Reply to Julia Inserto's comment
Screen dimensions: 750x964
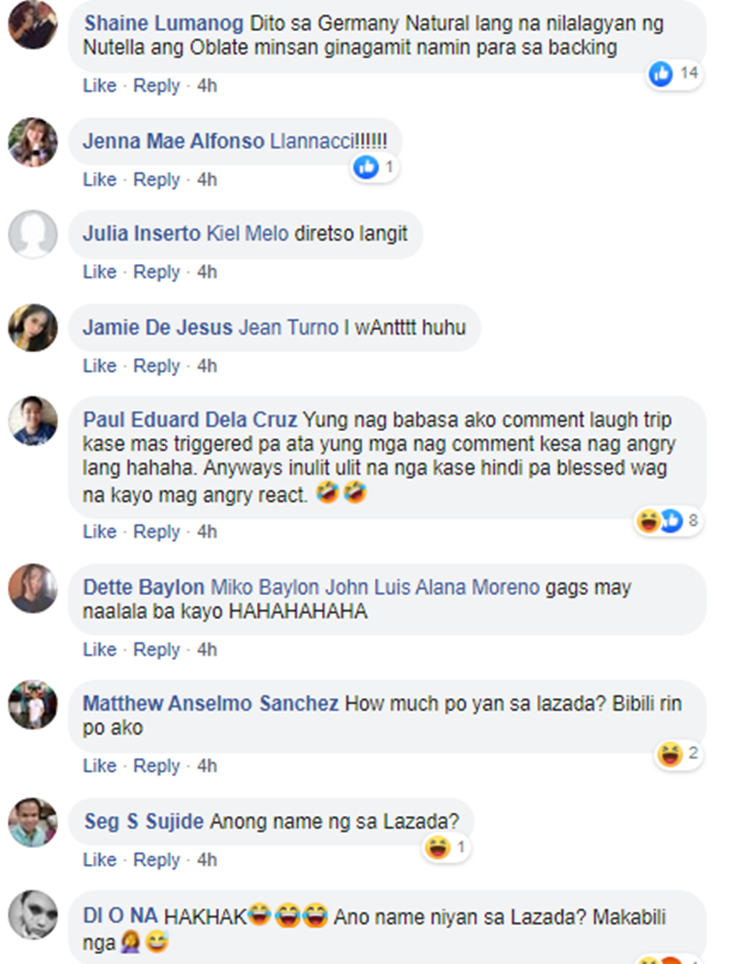click(157, 272)
